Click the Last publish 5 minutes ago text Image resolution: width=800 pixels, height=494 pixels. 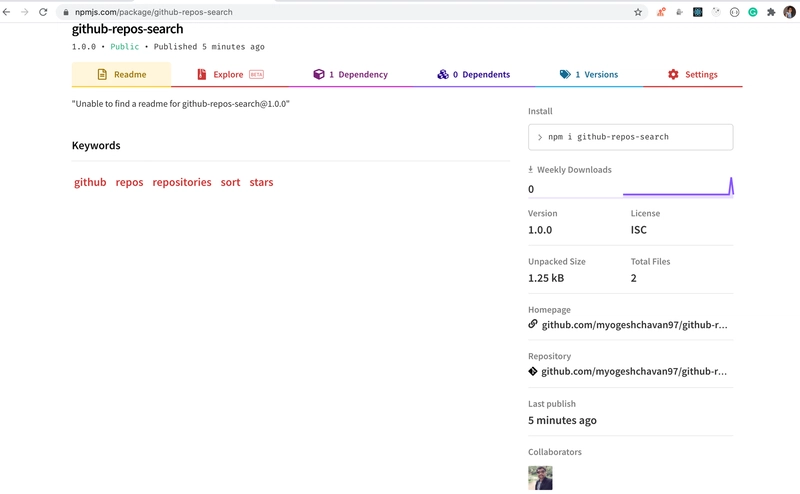tap(562, 421)
